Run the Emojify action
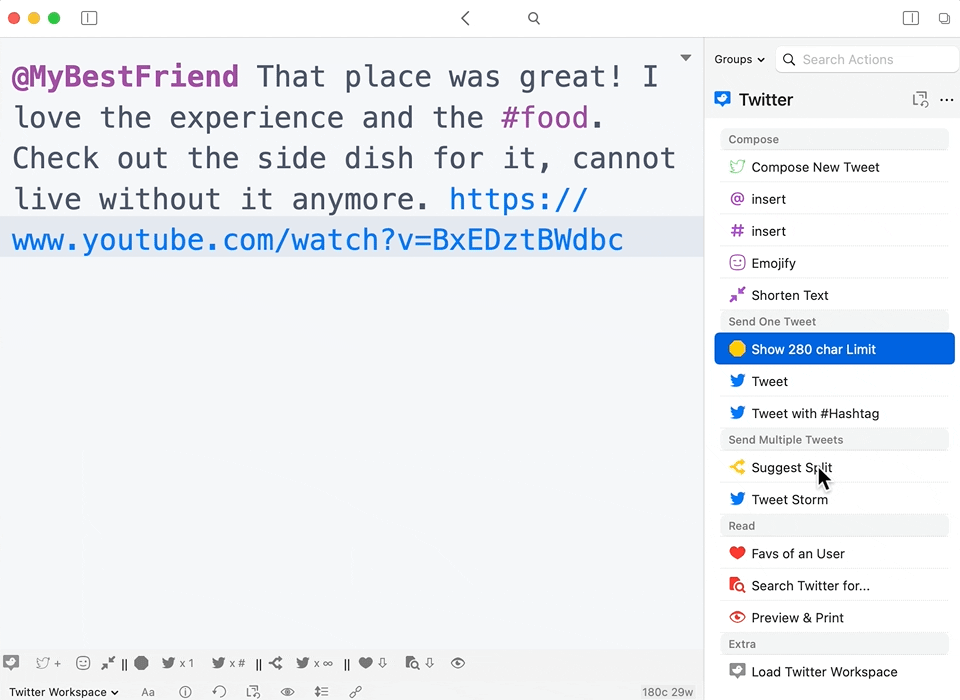960x700 pixels. 834,263
